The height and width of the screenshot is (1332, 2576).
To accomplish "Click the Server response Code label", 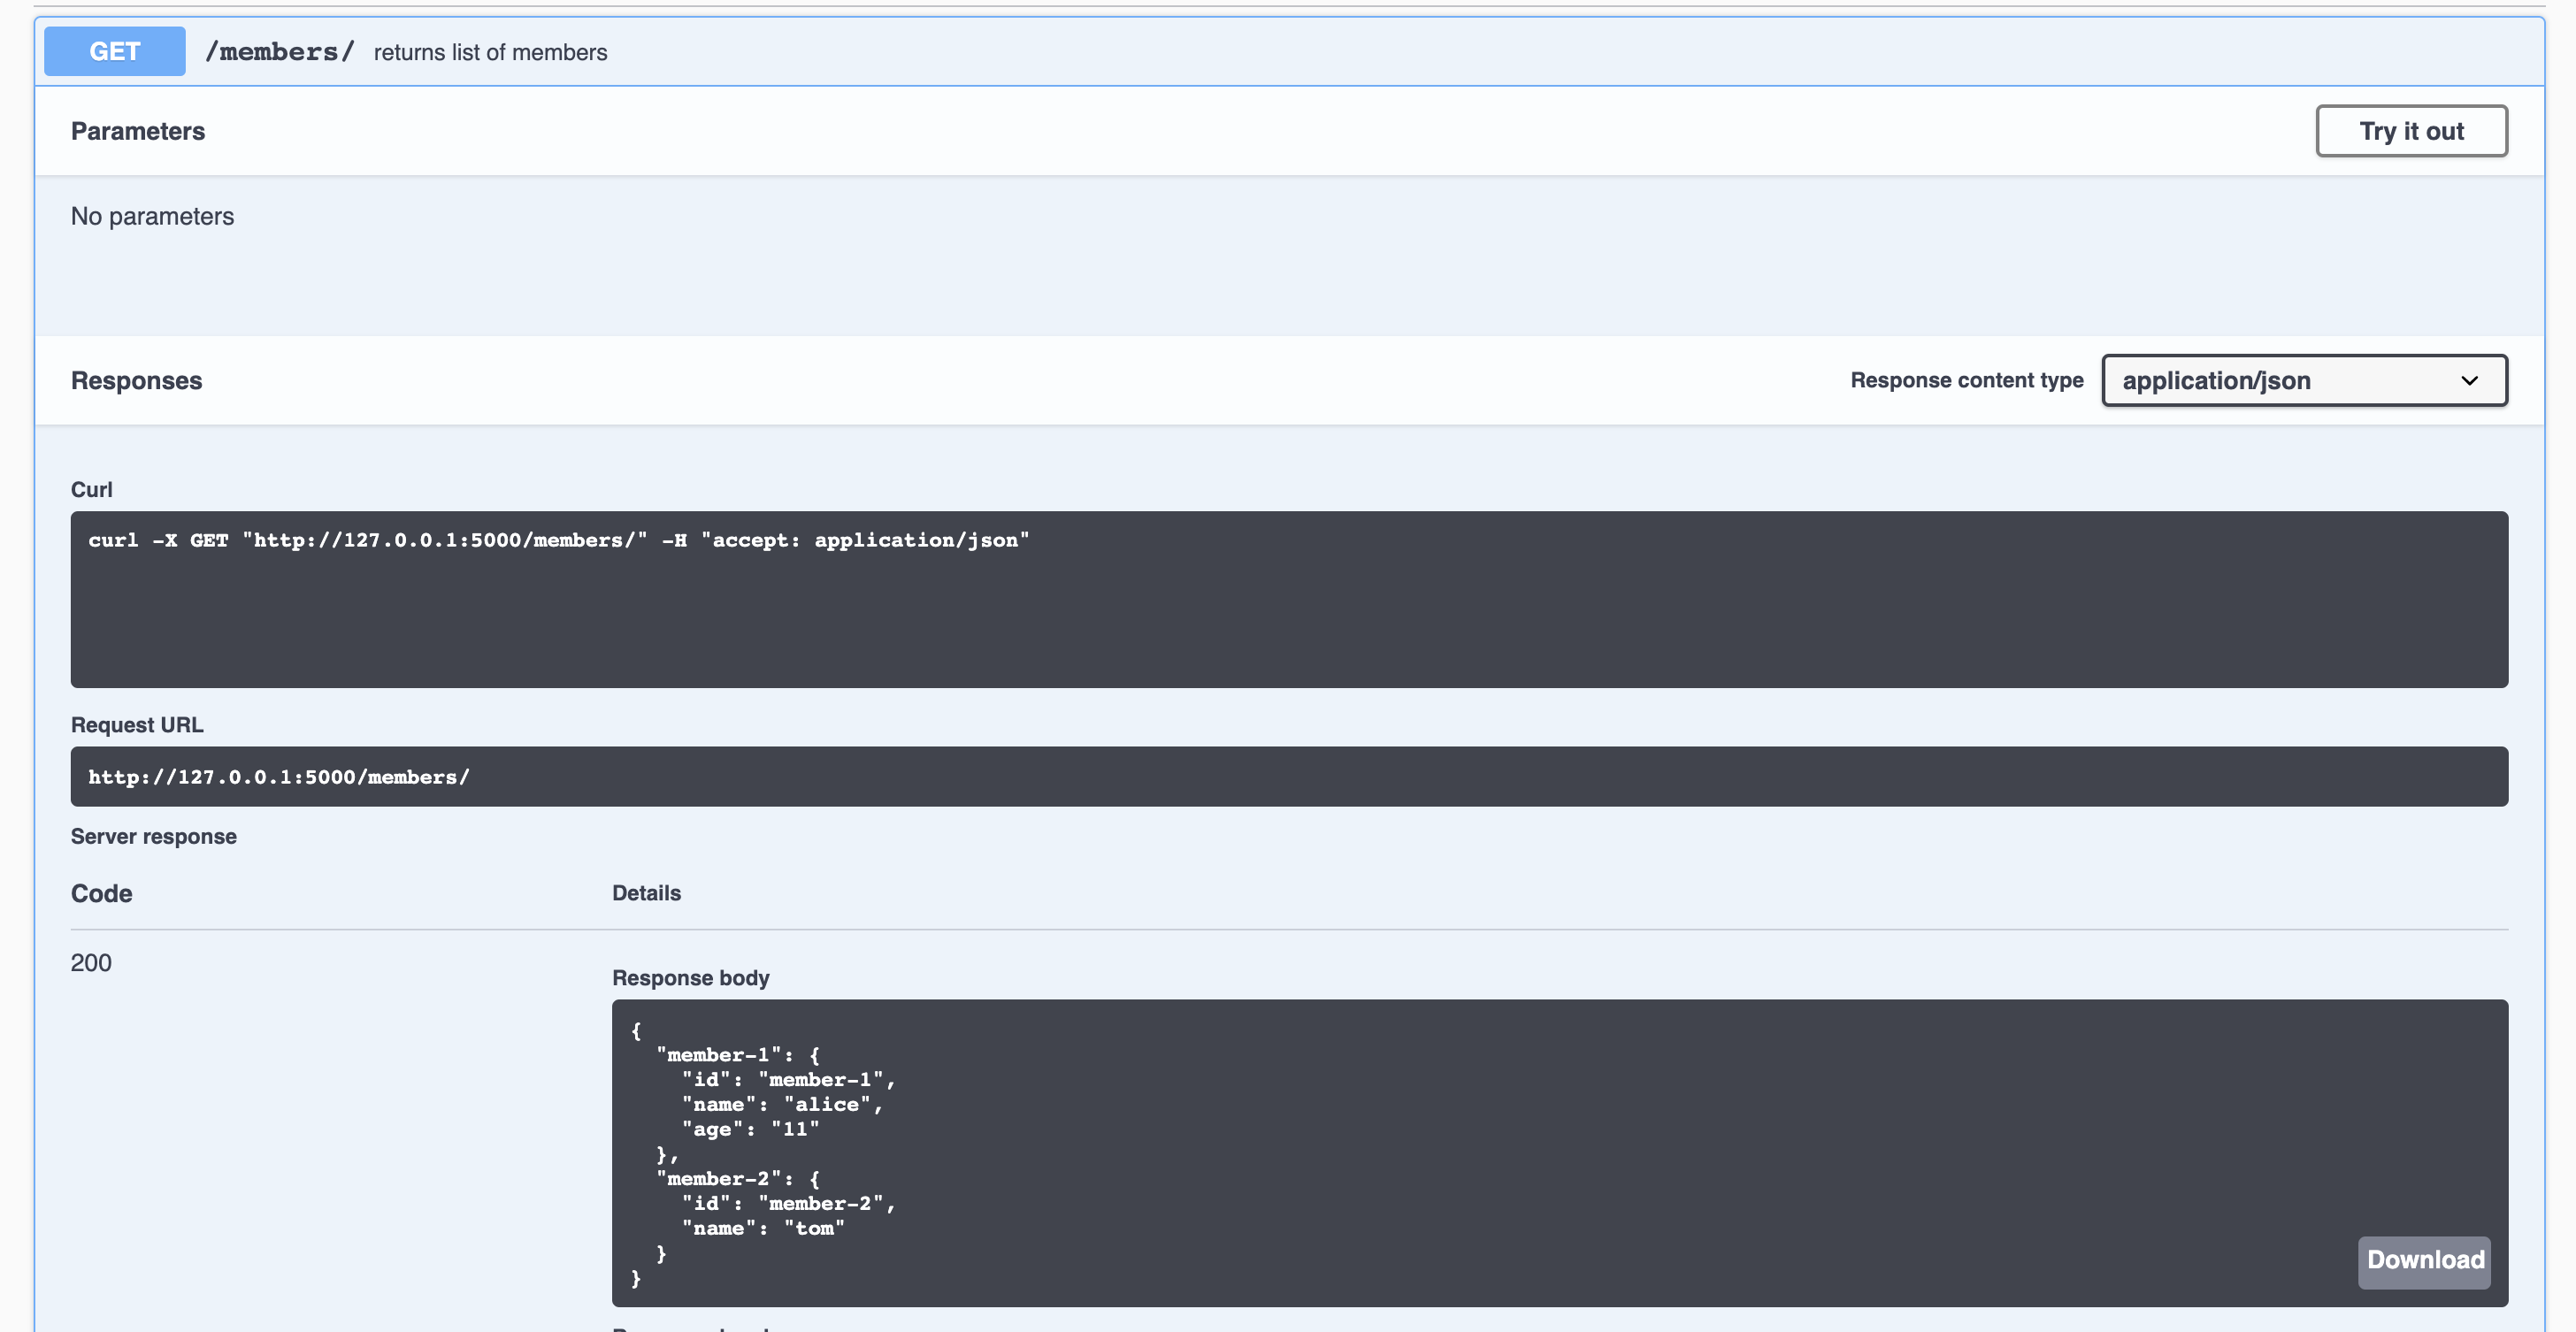I will (x=101, y=893).
